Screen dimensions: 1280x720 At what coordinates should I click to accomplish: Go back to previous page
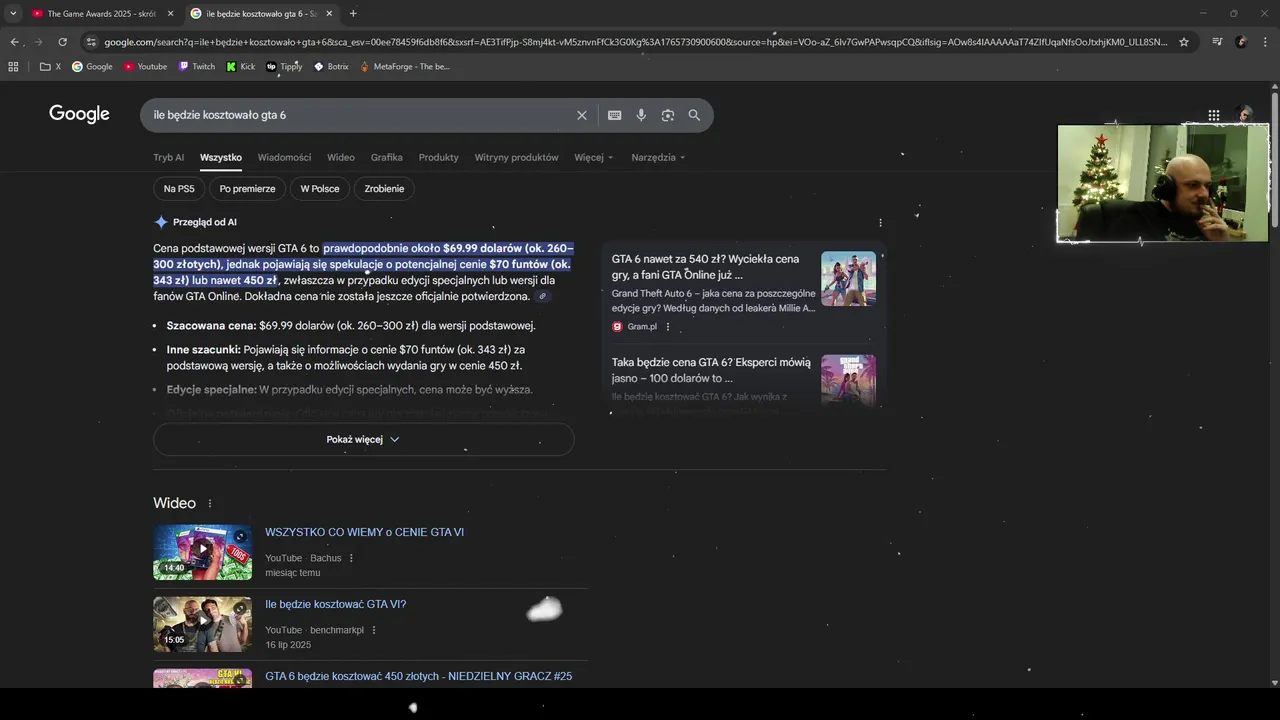tap(14, 42)
